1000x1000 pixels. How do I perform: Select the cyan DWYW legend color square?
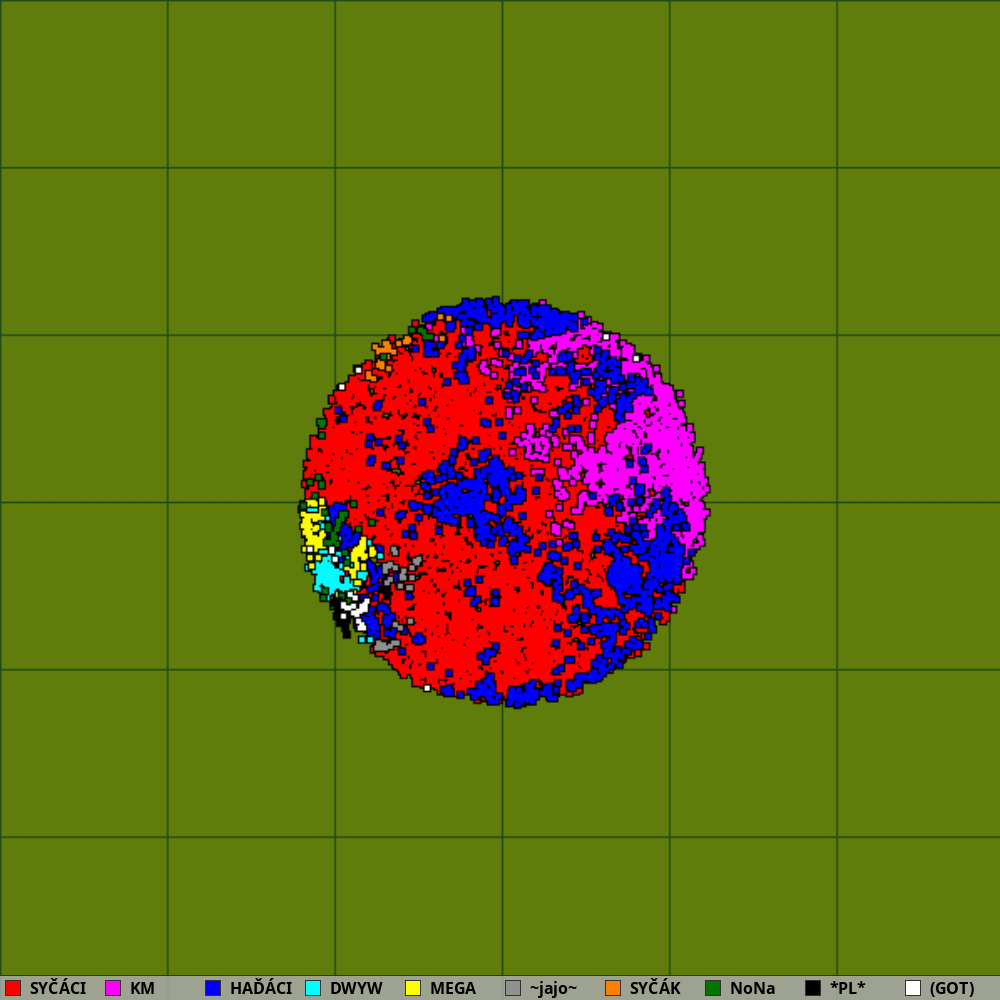[313, 988]
